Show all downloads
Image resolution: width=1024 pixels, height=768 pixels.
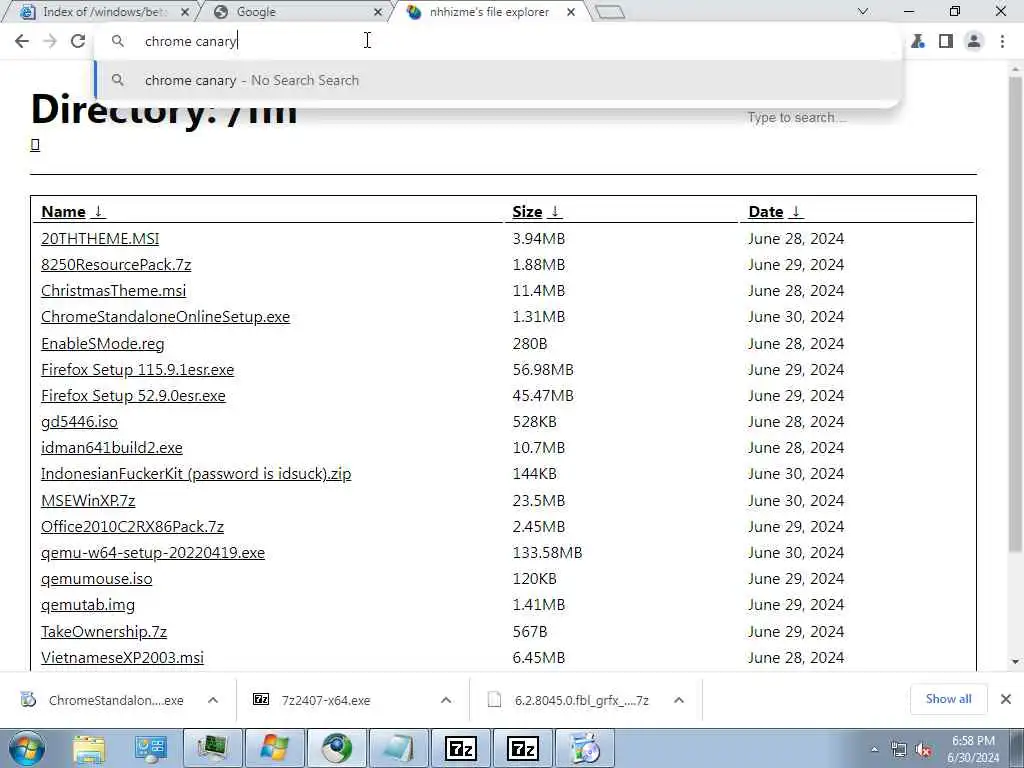pos(948,699)
